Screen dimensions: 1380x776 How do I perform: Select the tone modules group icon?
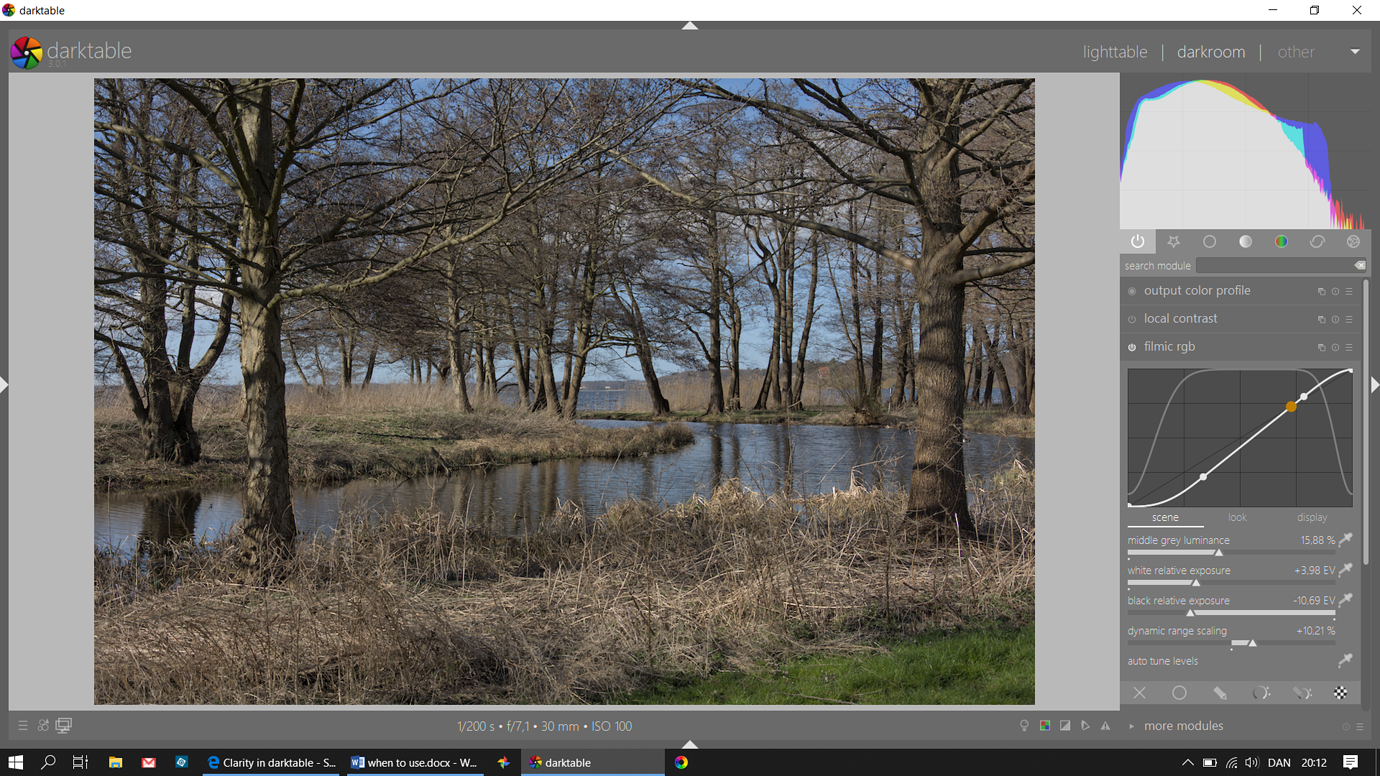click(x=1245, y=242)
